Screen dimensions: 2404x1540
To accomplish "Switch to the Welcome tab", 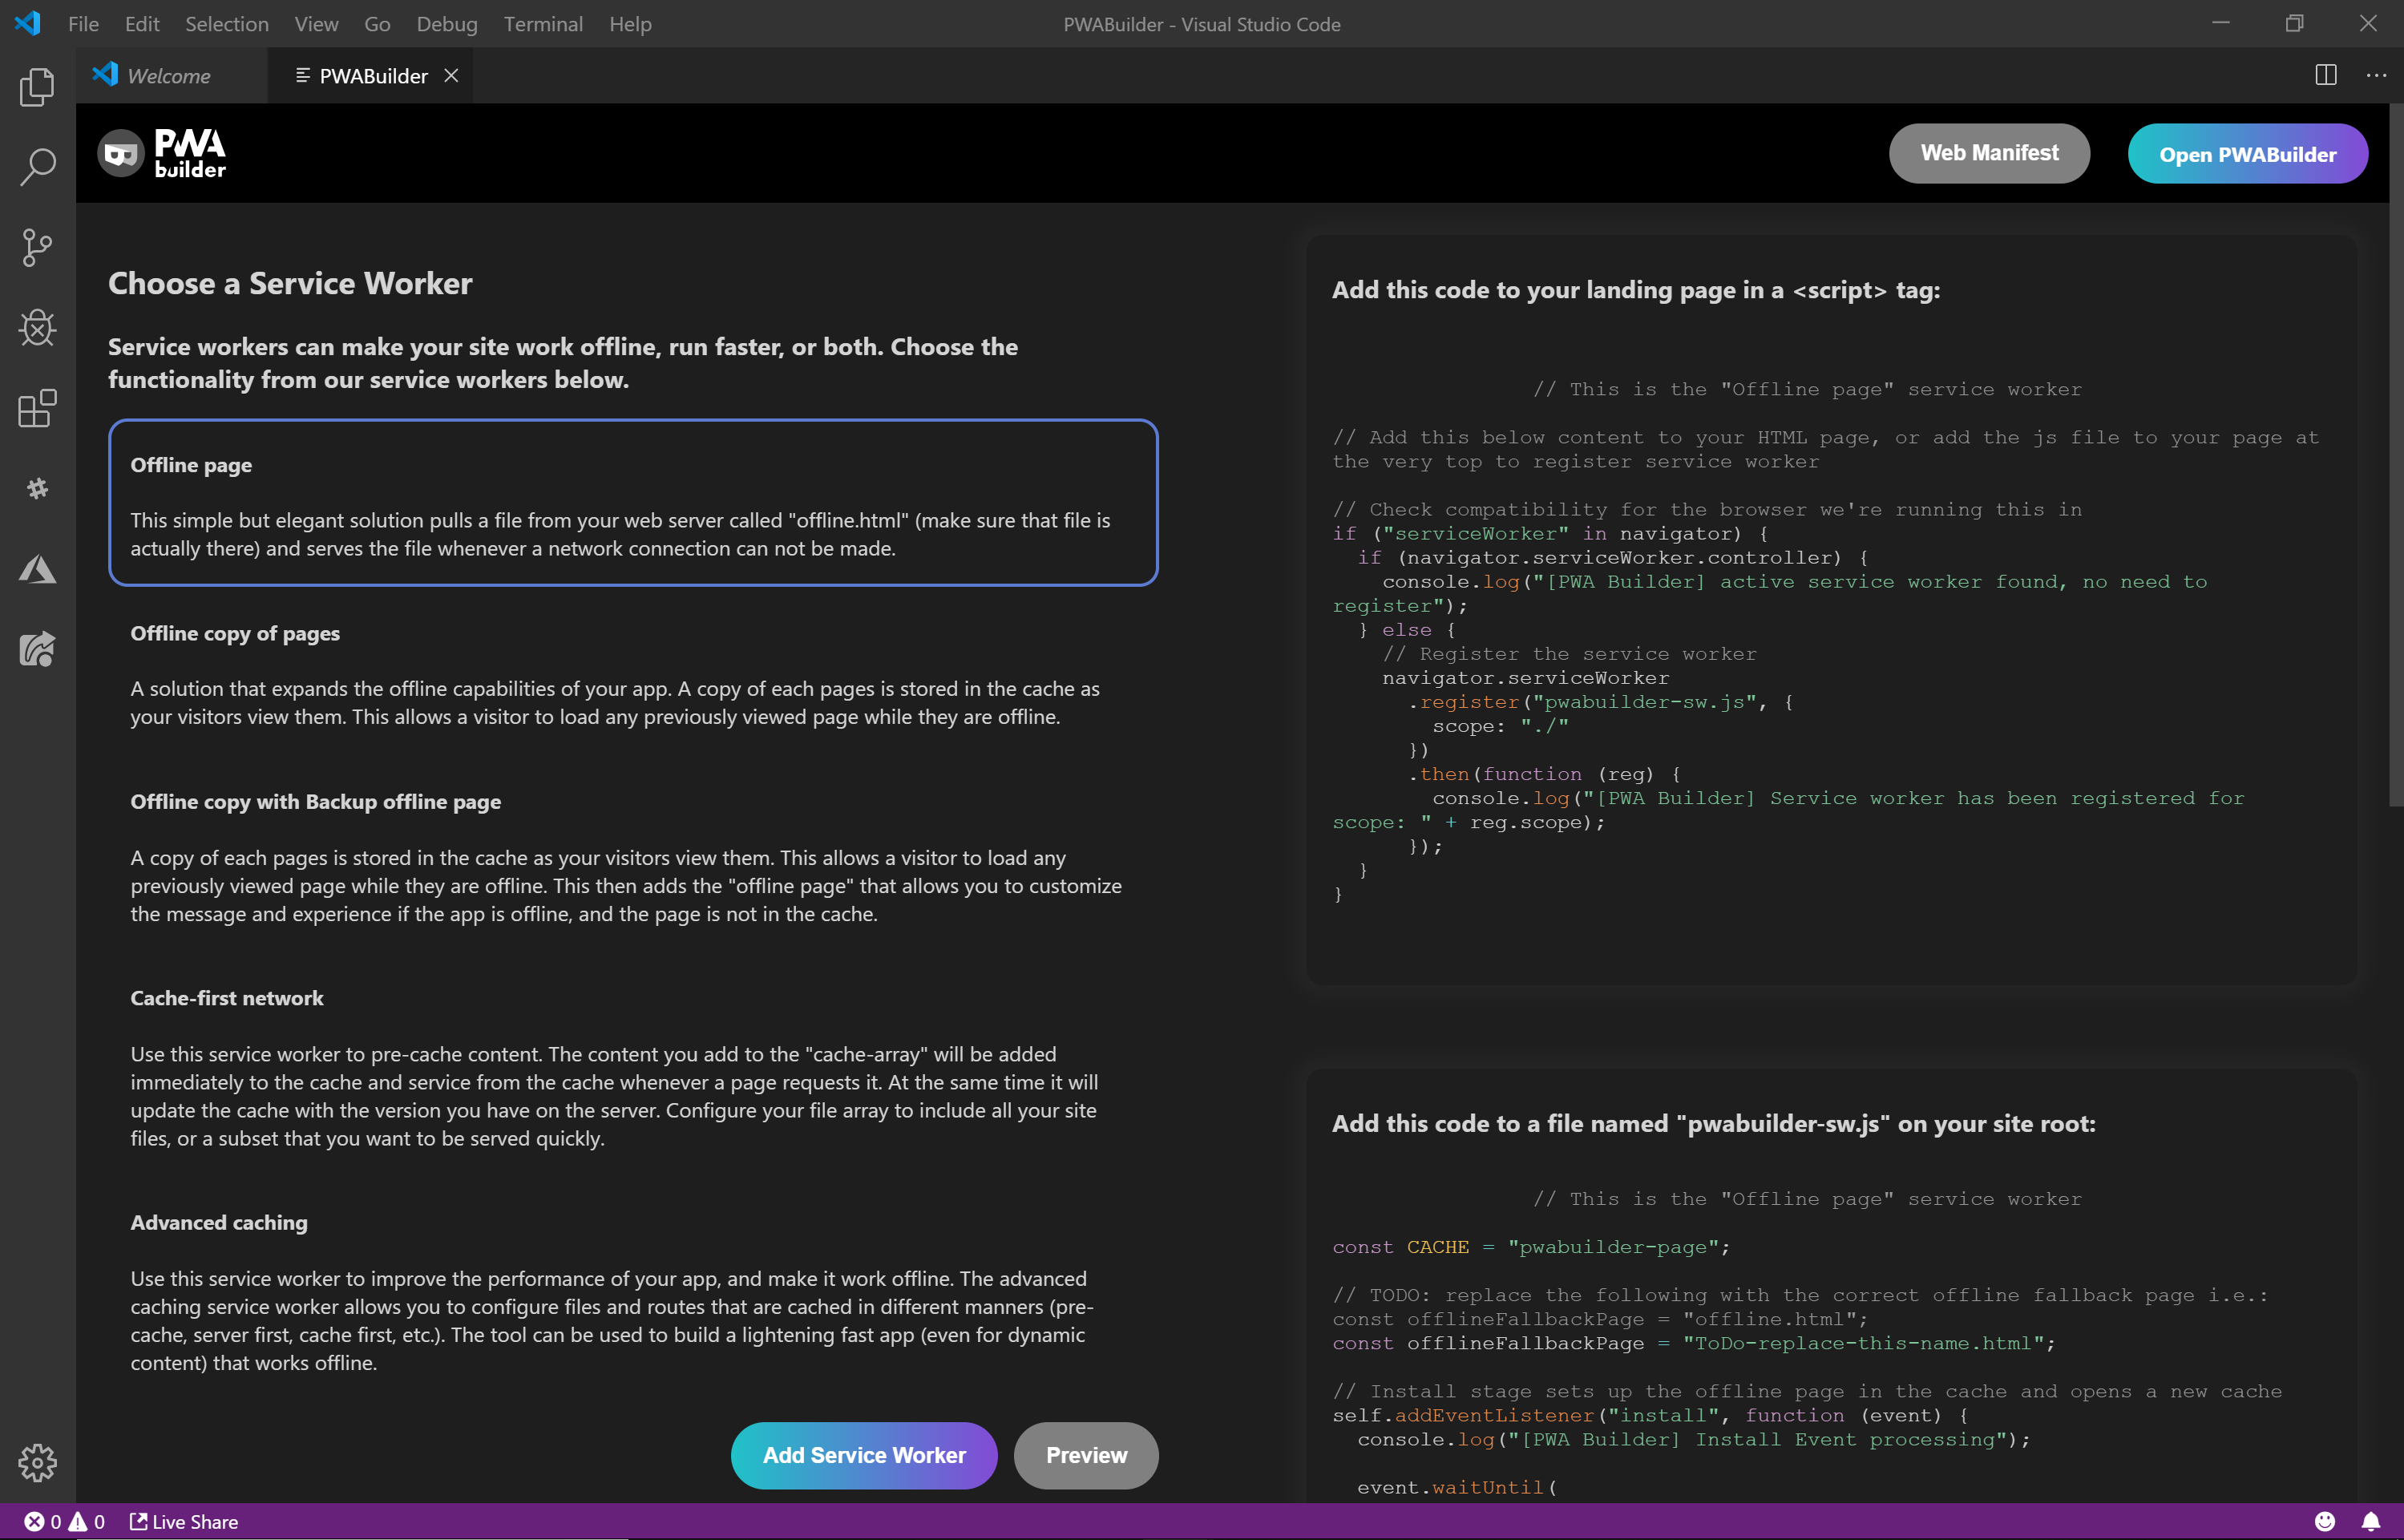I will (x=168, y=75).
